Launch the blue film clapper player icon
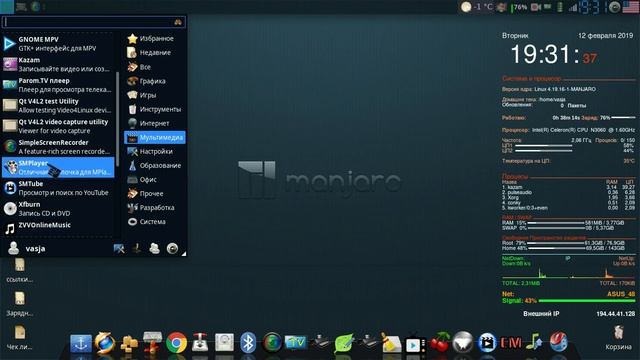This screenshot has height=360, width=640. 487,343
